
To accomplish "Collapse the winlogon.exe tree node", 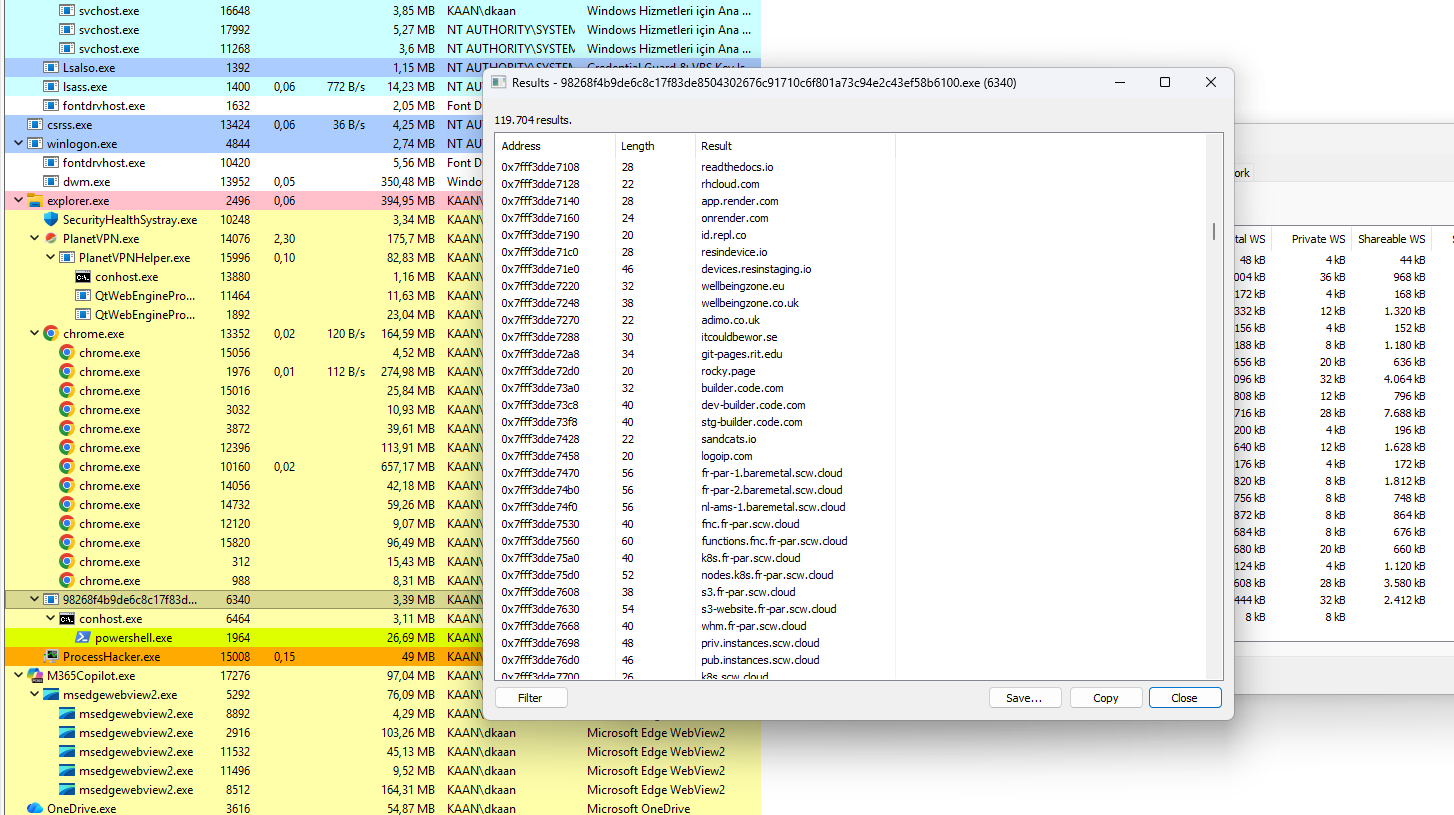I will 18,143.
